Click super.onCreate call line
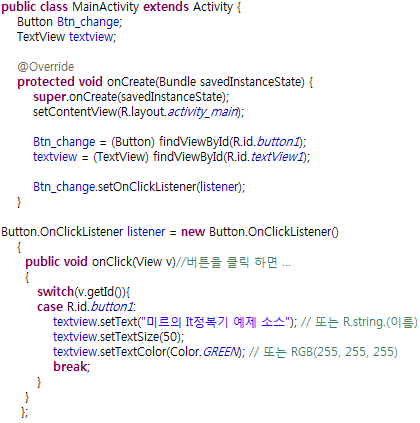 pos(131,97)
